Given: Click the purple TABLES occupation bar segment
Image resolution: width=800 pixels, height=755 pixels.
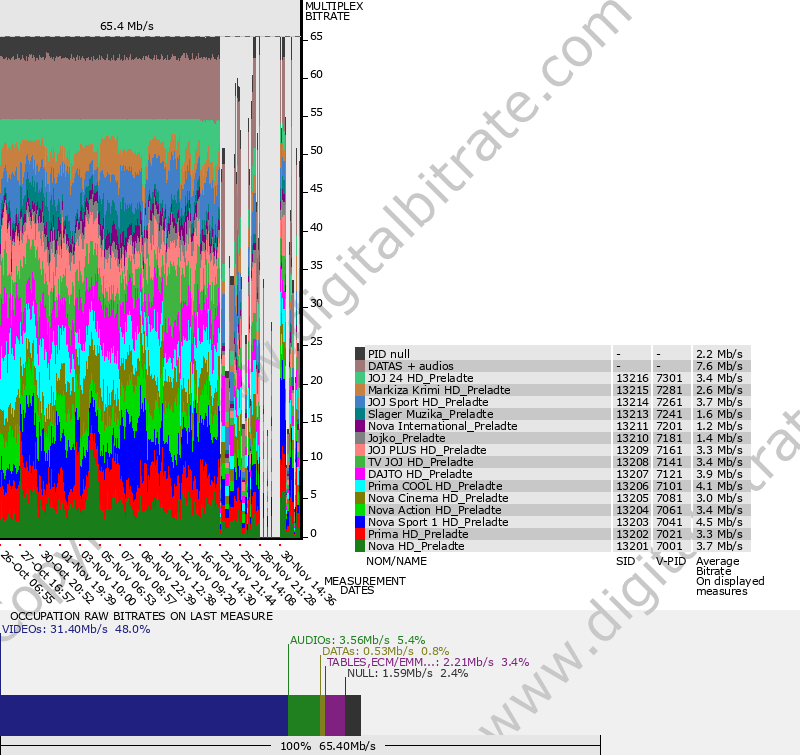Looking at the screenshot, I should click(x=335, y=715).
